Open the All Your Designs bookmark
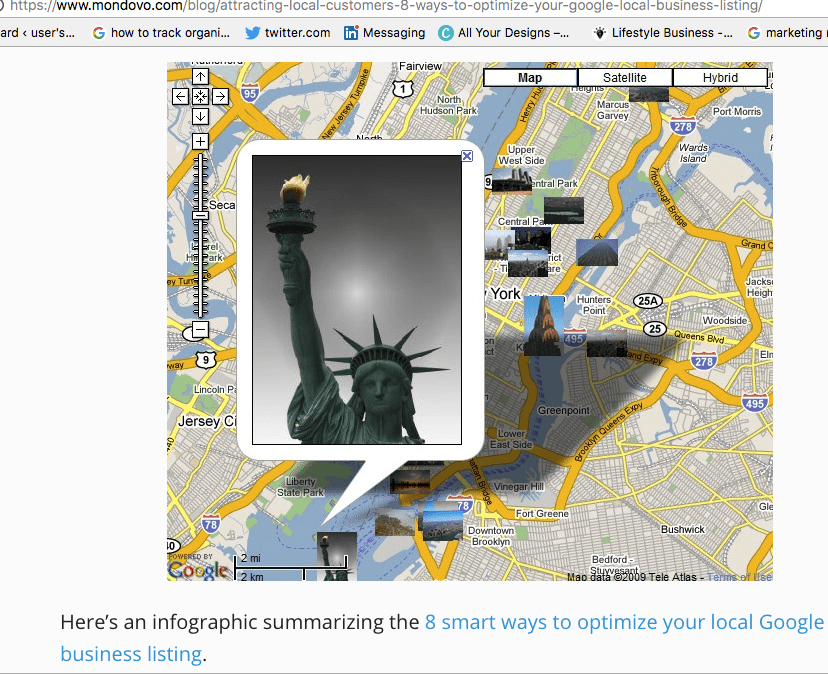The height and width of the screenshot is (674, 828). click(504, 33)
